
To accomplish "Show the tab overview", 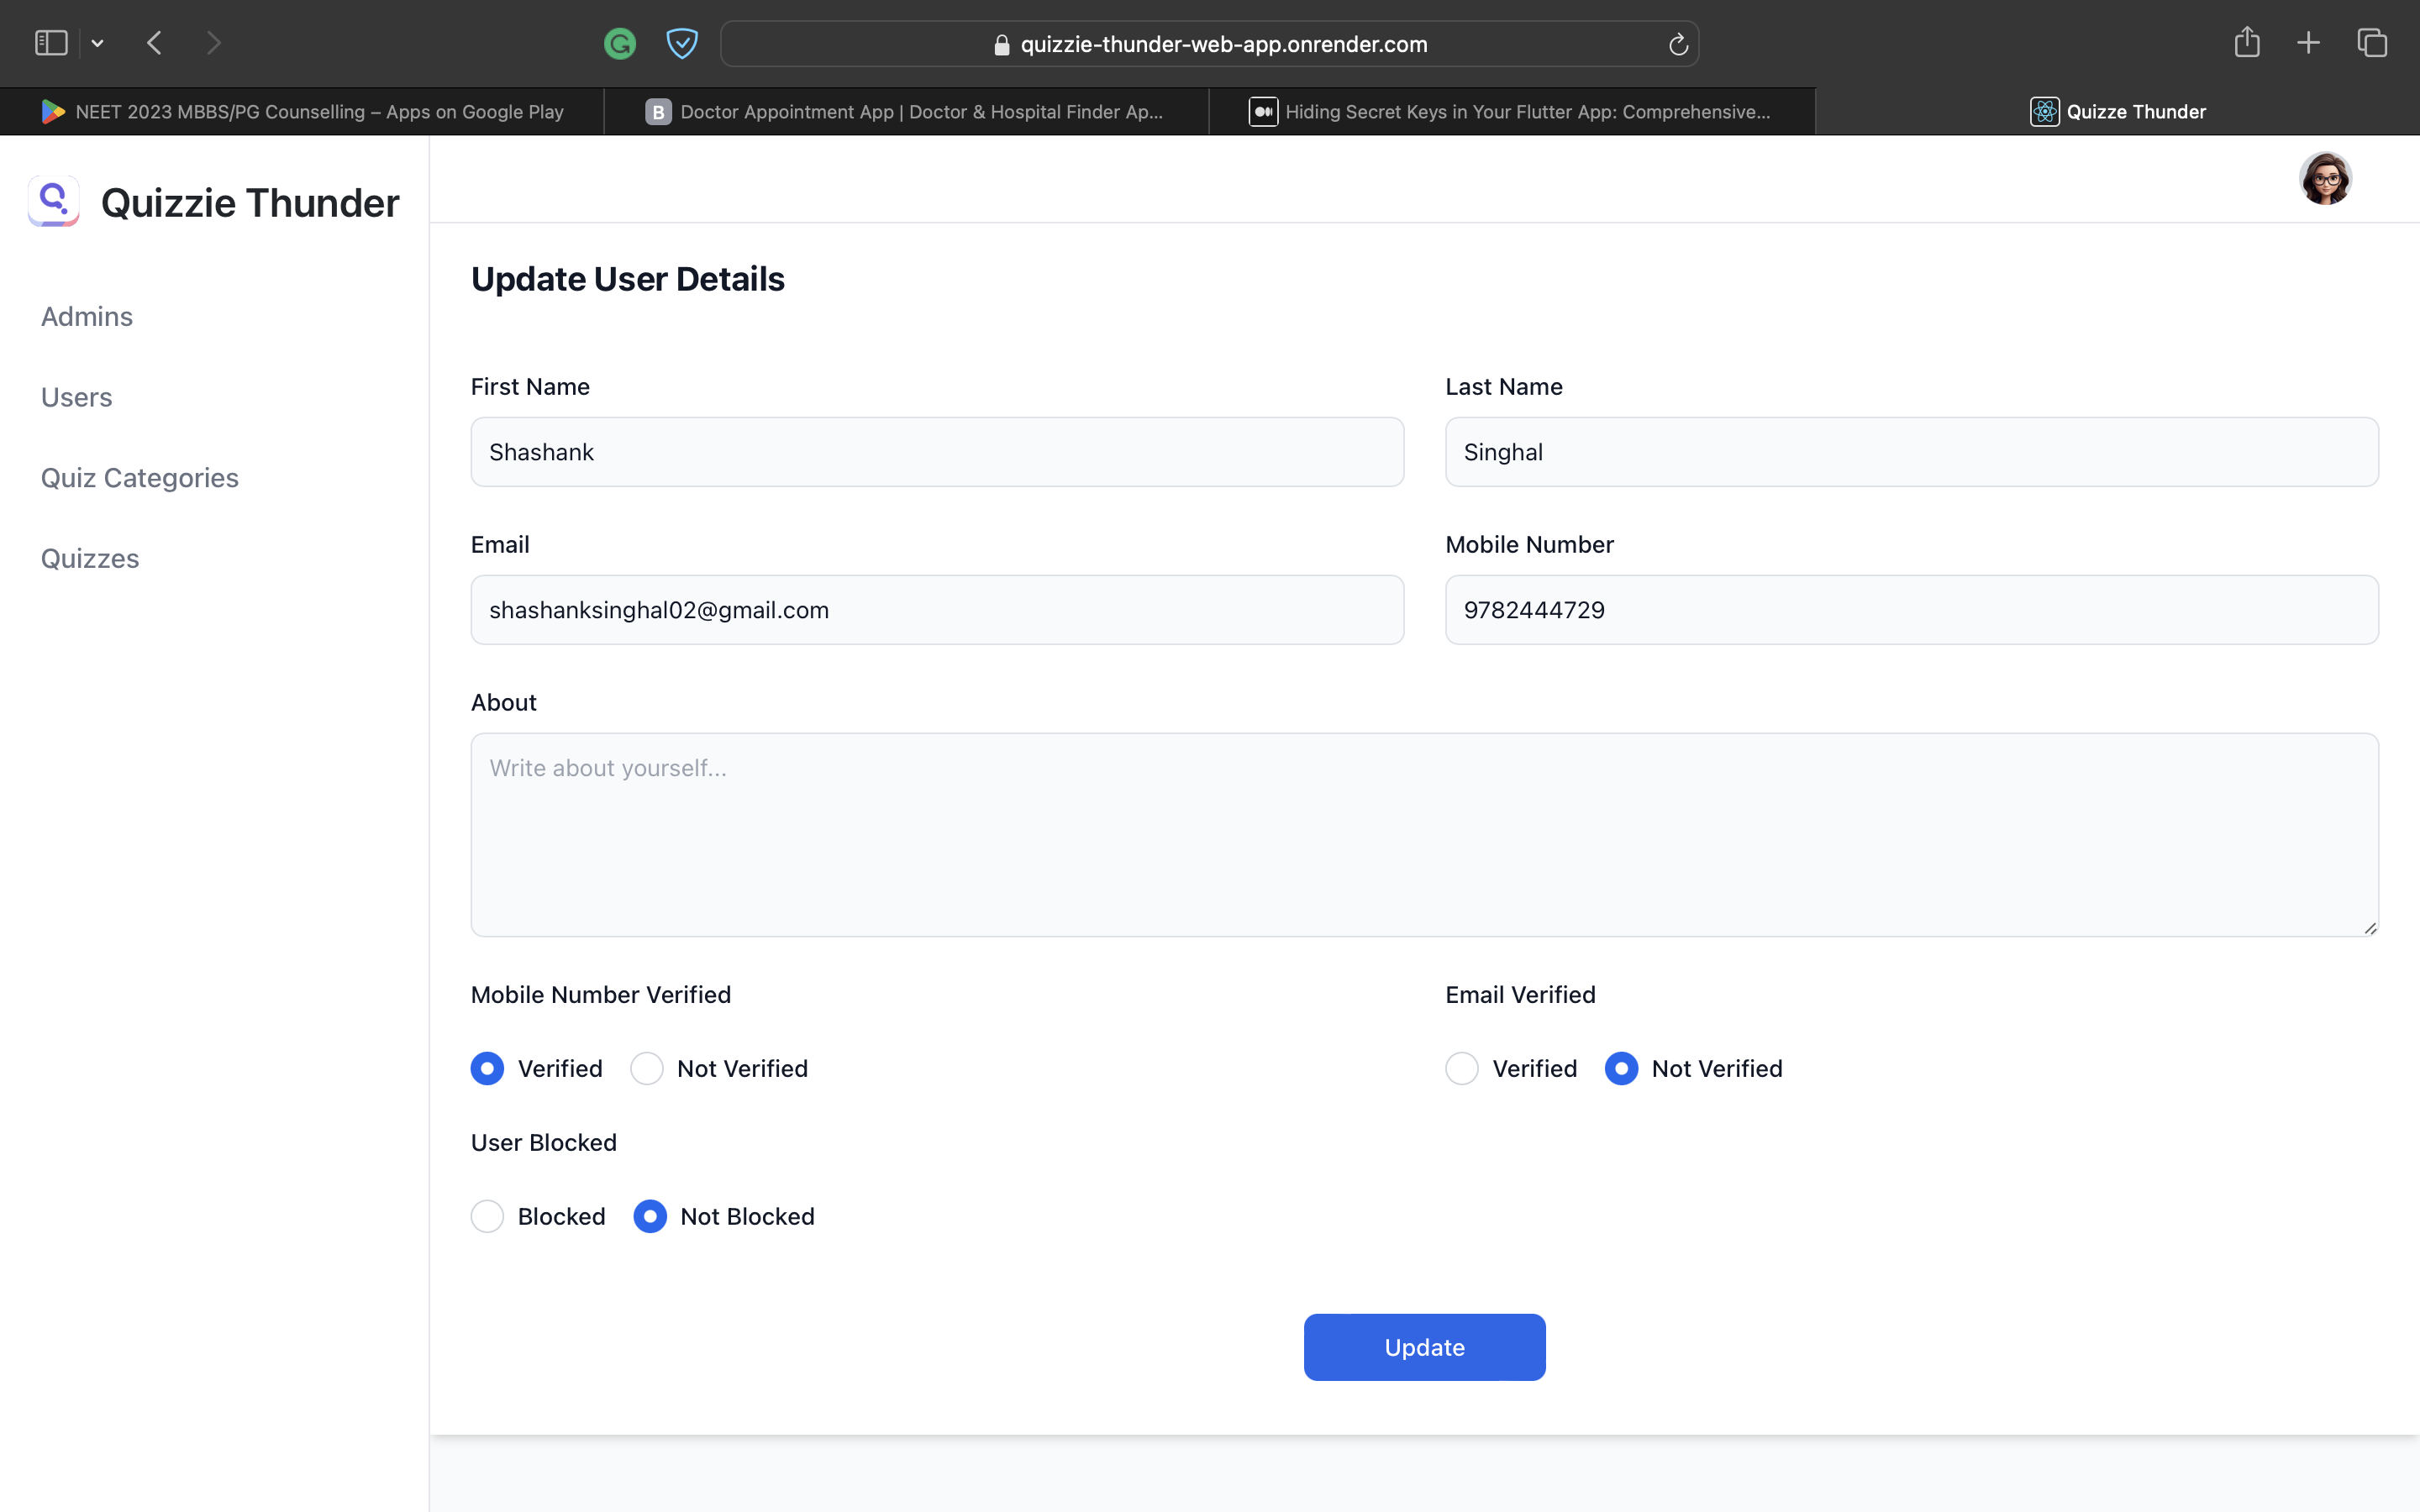I will point(2371,42).
